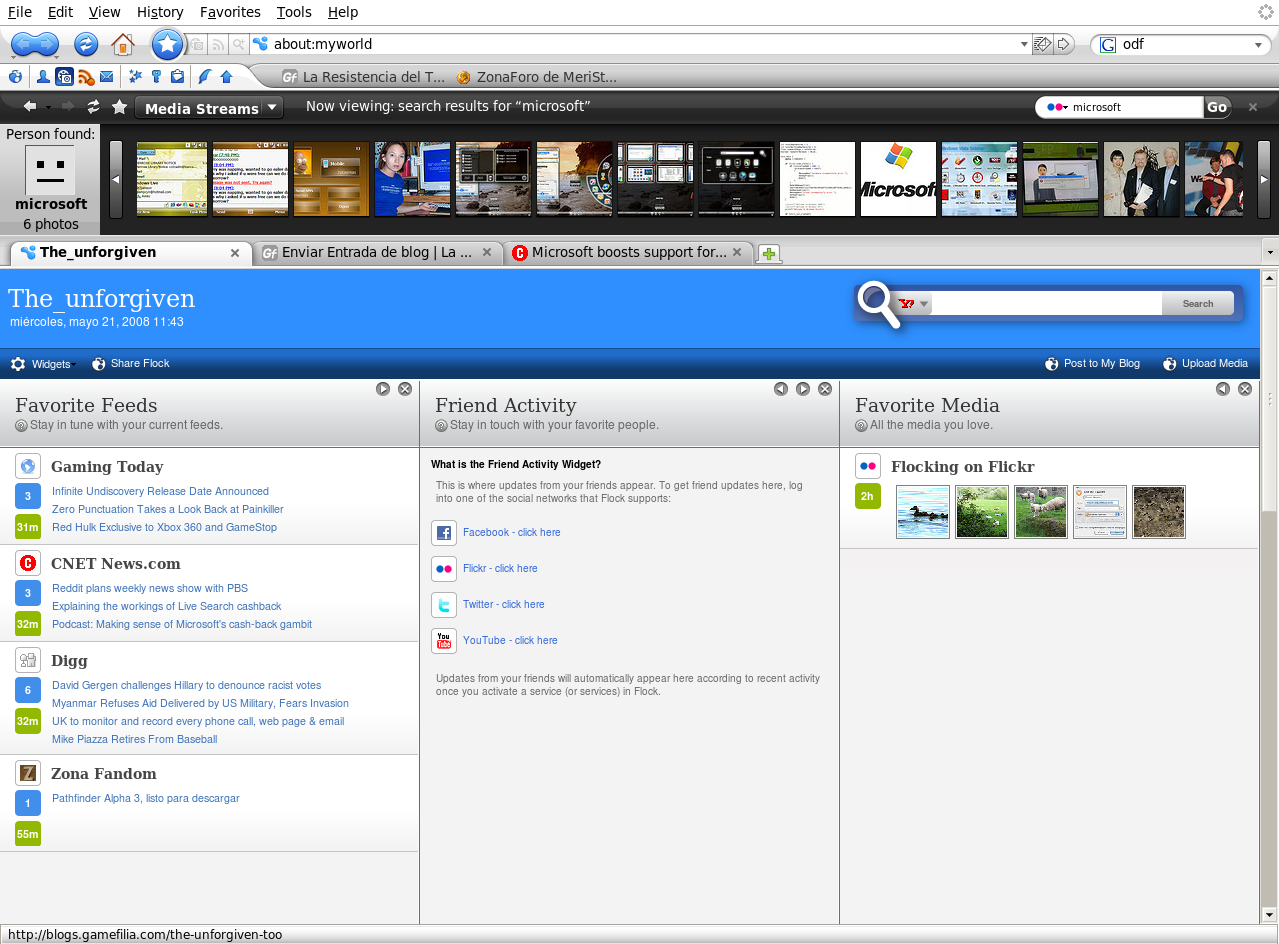Open Yahoo search engine dropdown
The image size is (1279, 944).
[913, 304]
